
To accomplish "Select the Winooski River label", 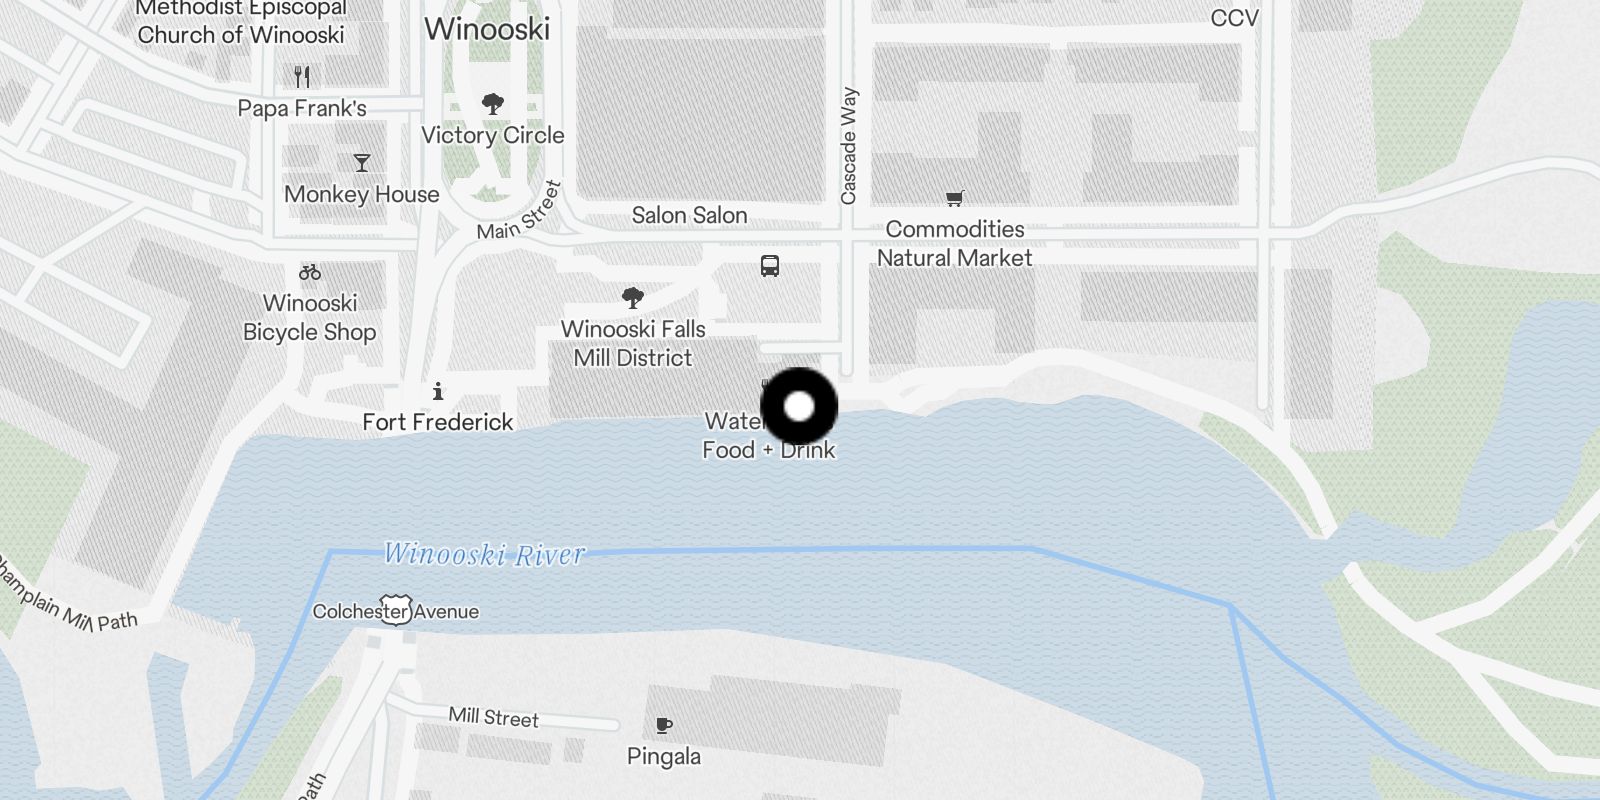I will 485,554.
